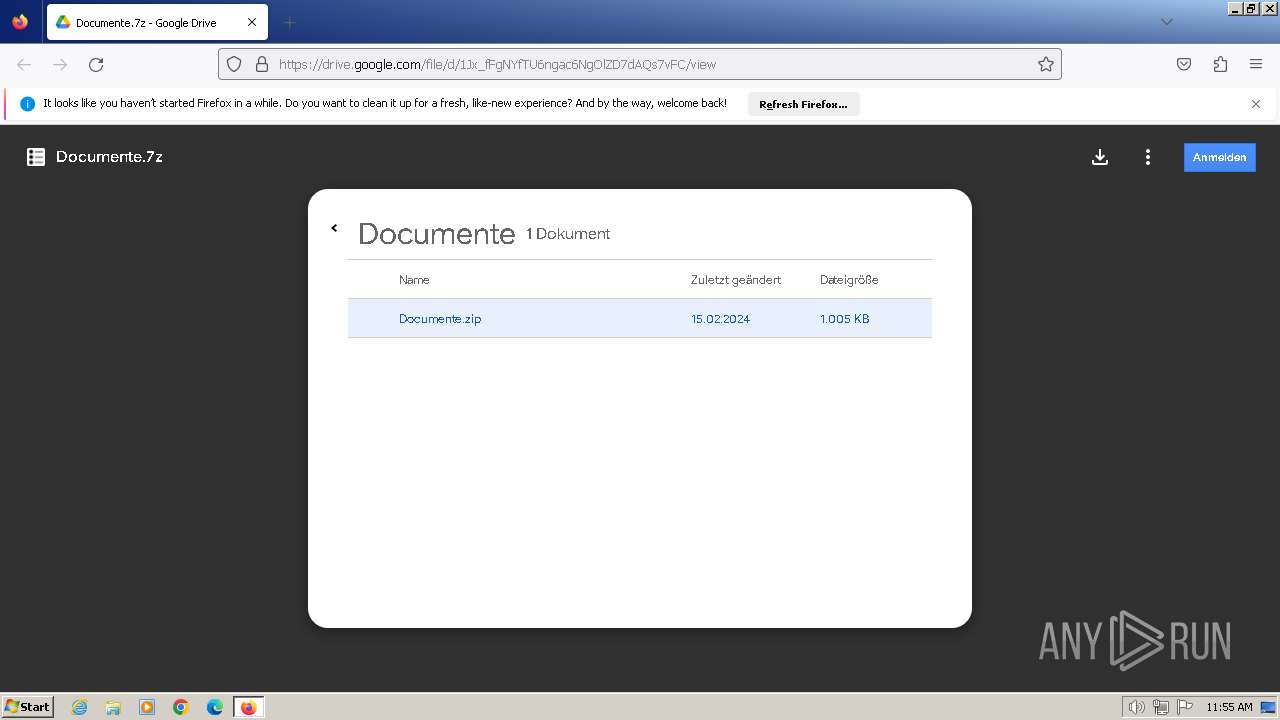Click the Refresh Firefox button
Viewport: 1280px width, 720px height.
pyautogui.click(x=803, y=104)
